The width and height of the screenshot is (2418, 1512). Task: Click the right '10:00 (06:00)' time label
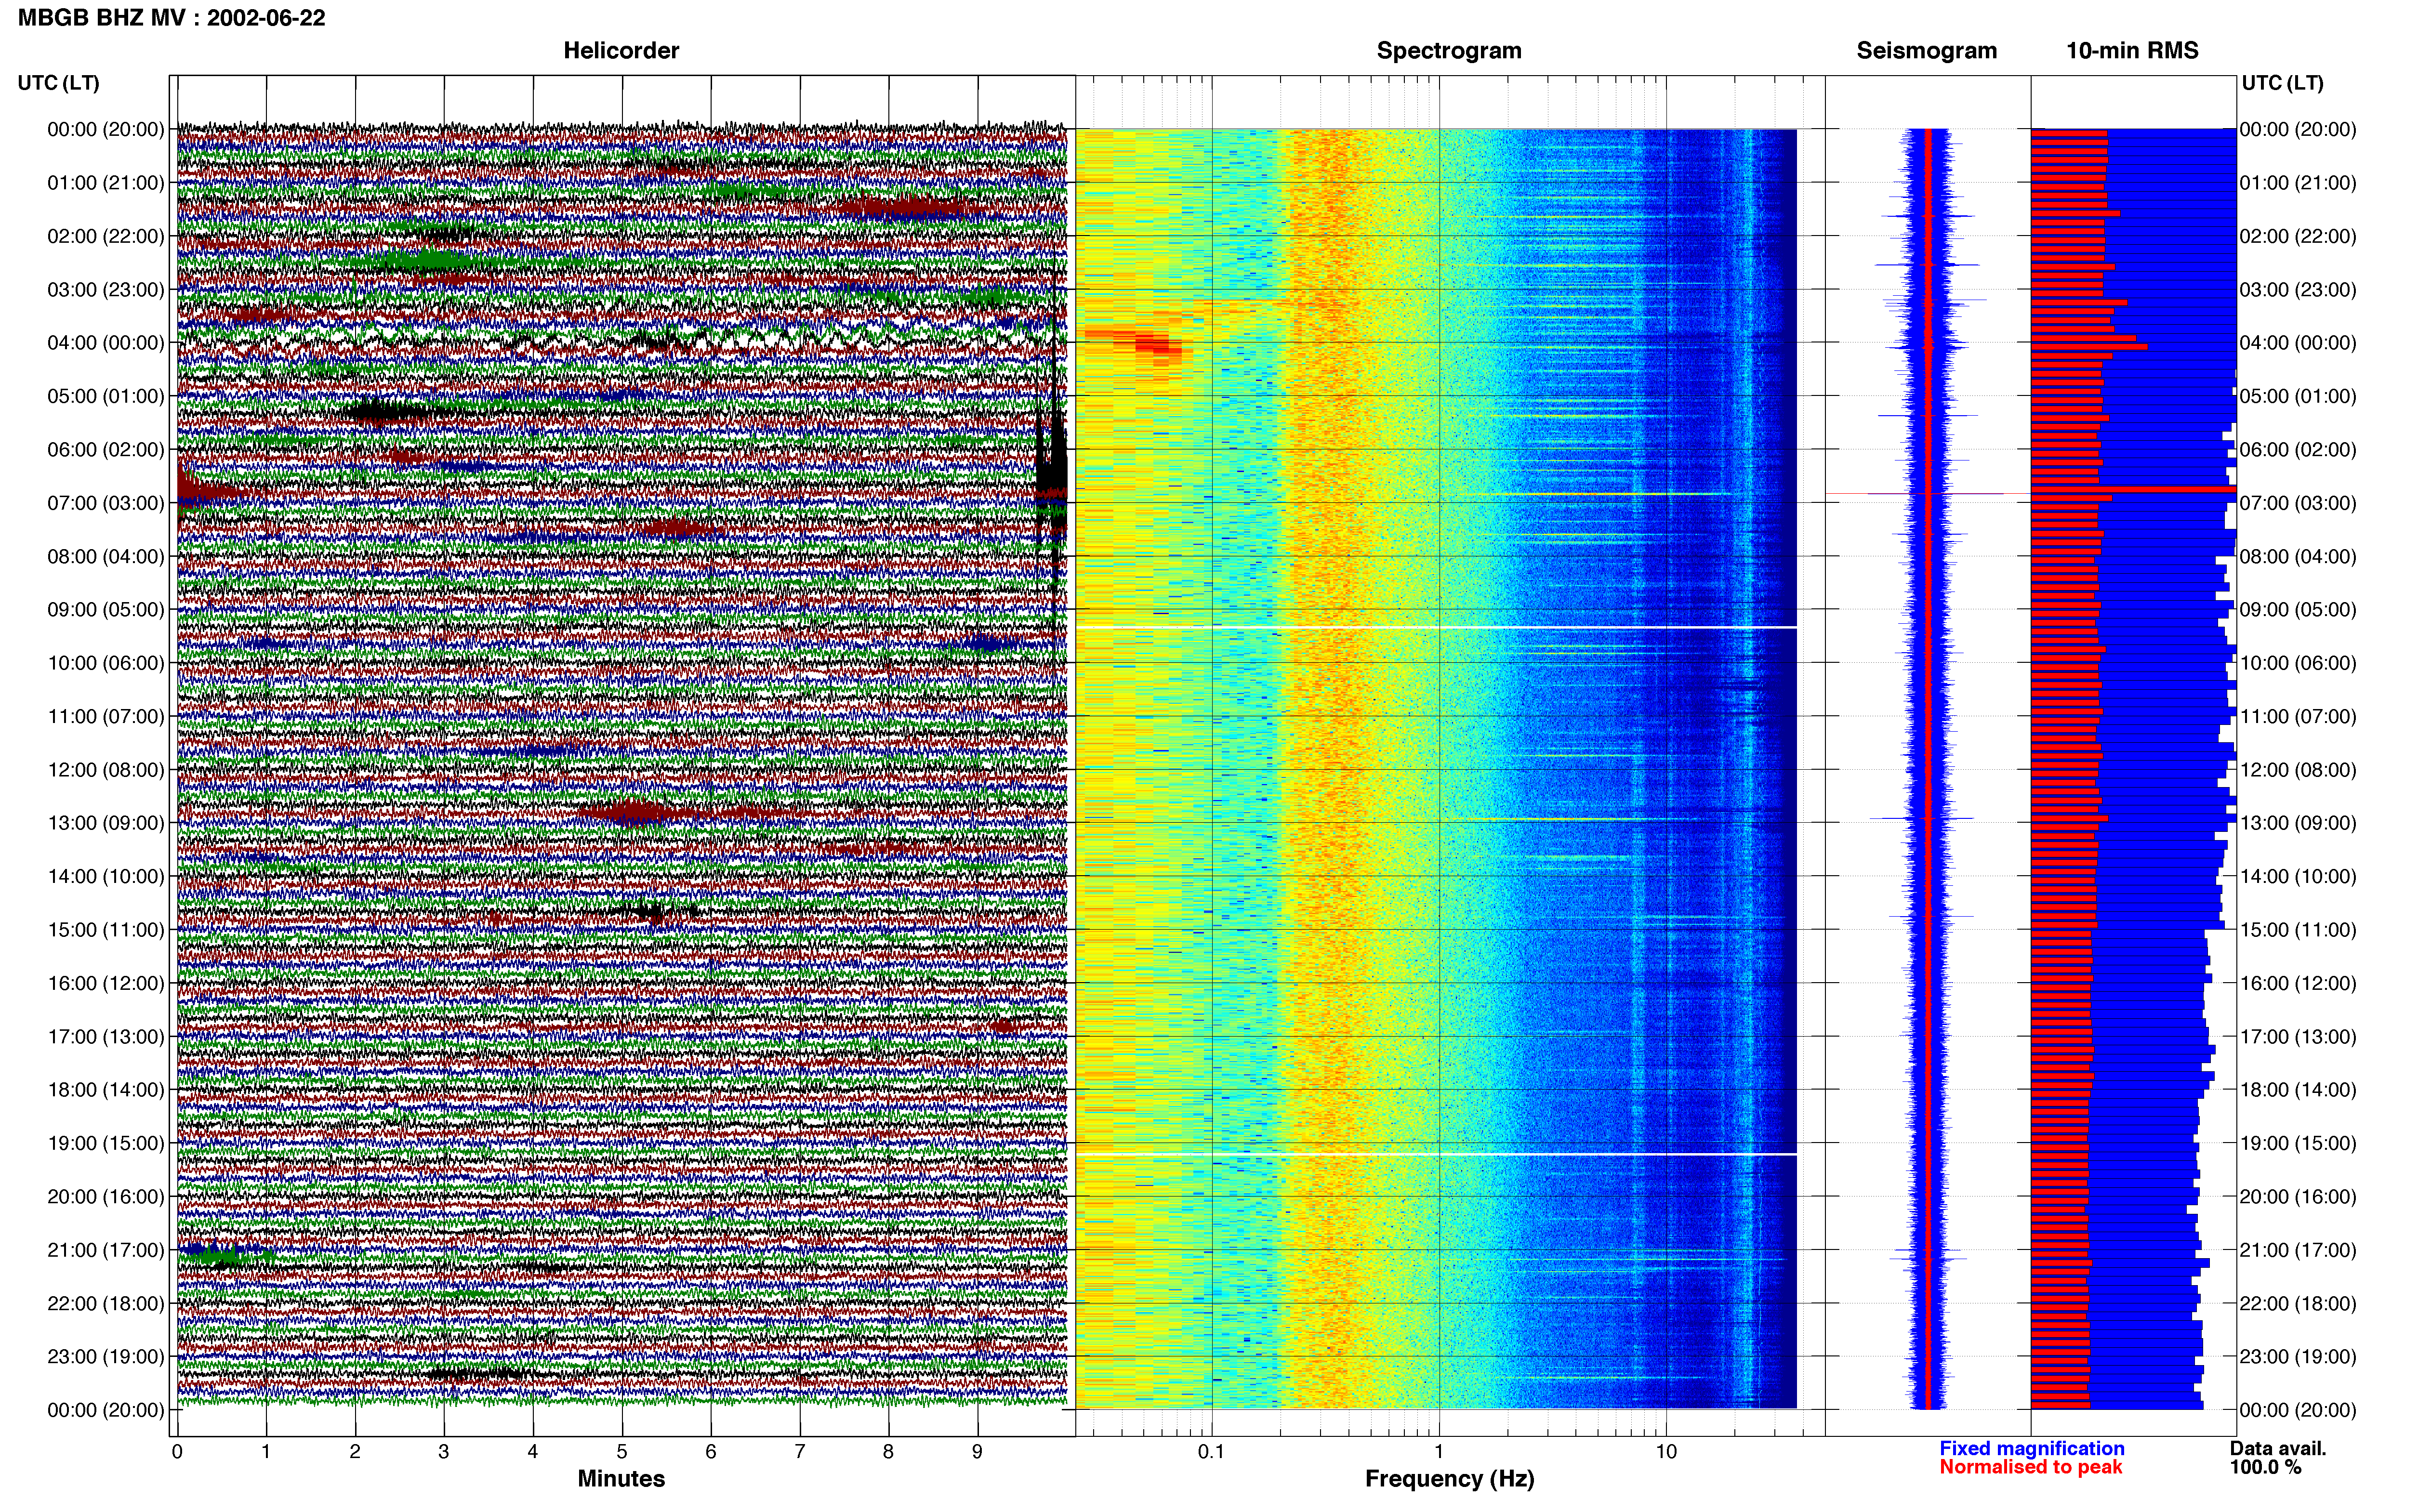click(x=2297, y=662)
